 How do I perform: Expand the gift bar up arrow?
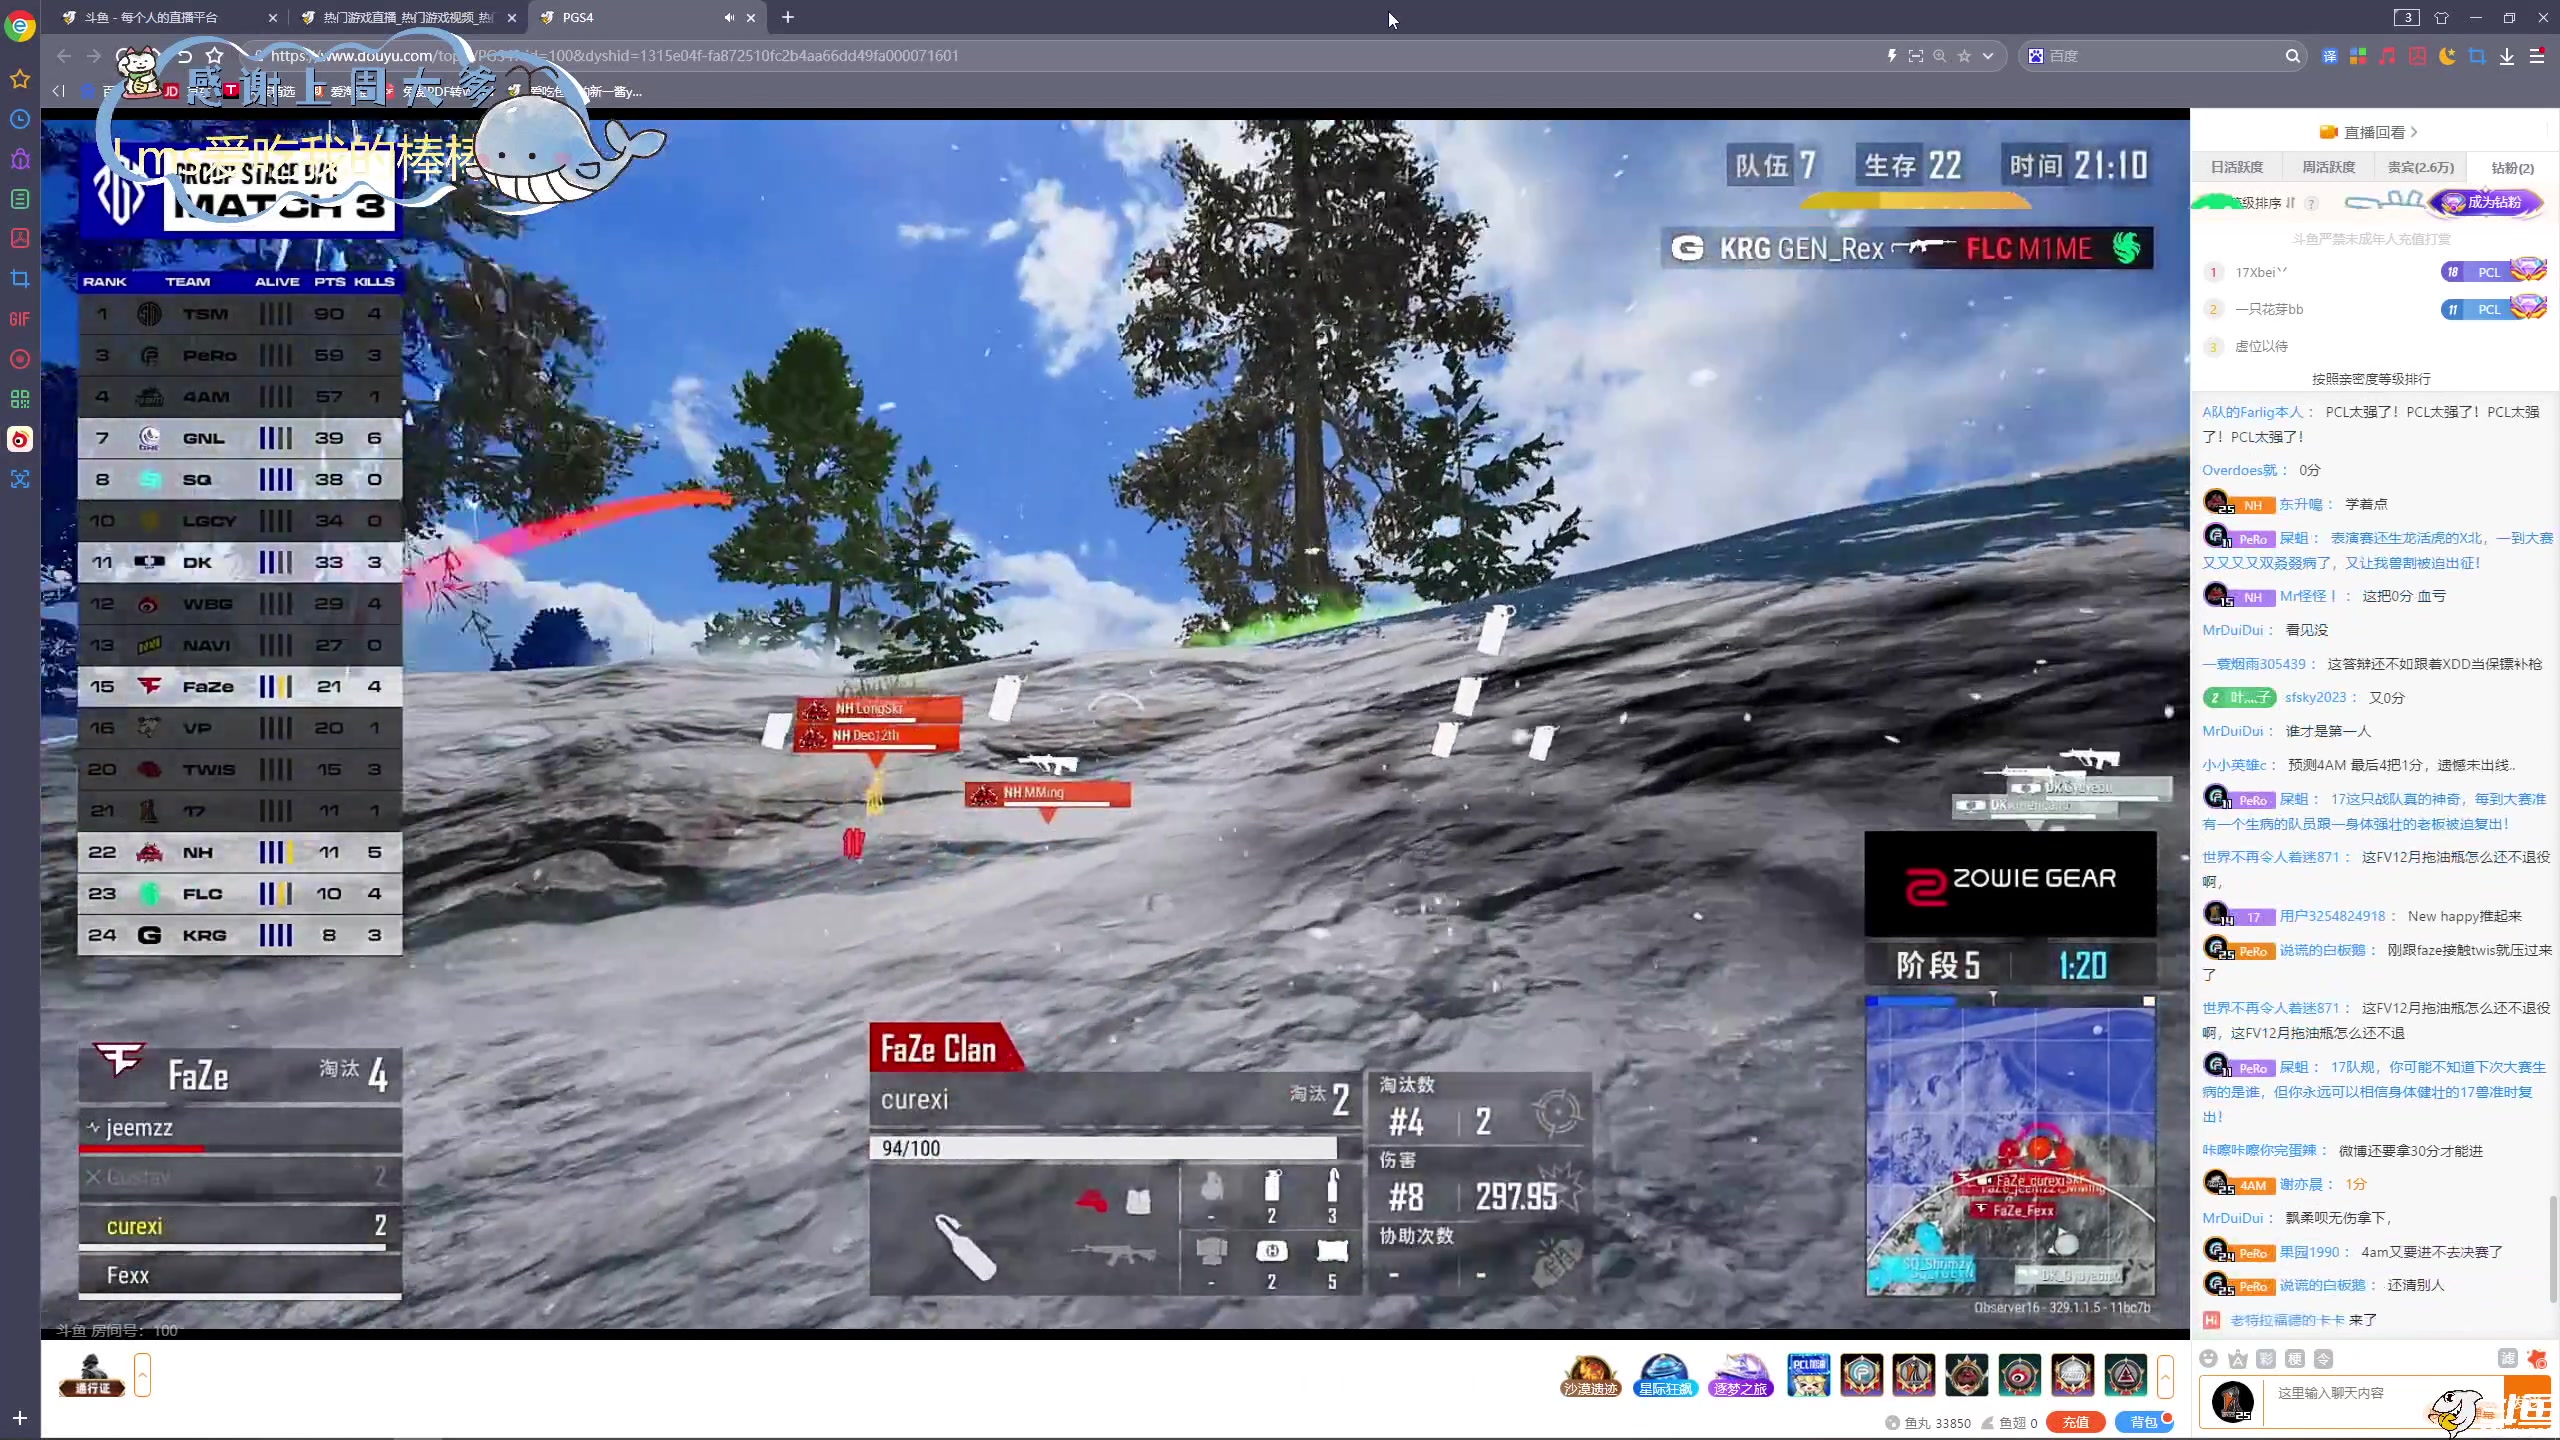(2165, 1376)
